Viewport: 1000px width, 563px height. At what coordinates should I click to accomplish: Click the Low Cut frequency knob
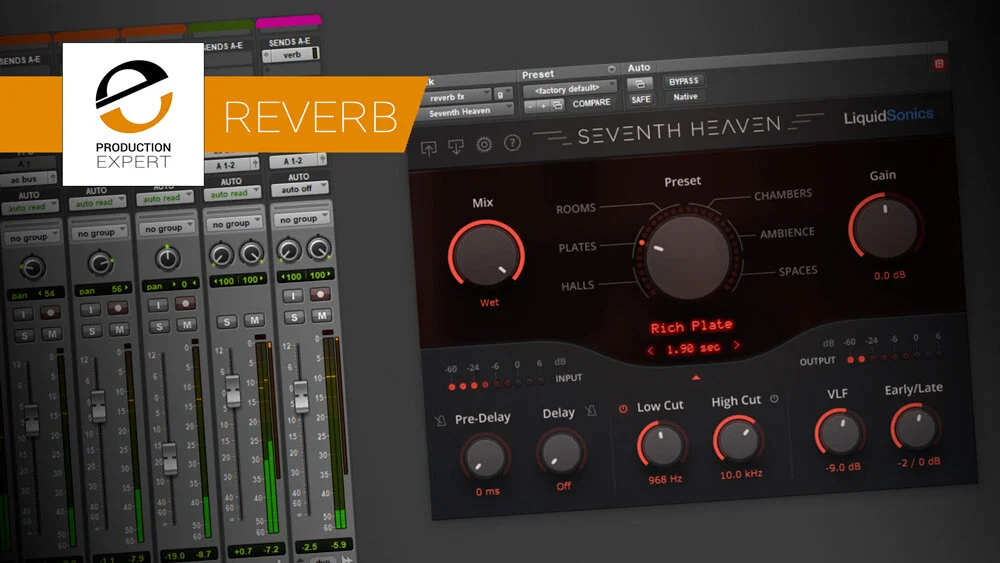(661, 444)
